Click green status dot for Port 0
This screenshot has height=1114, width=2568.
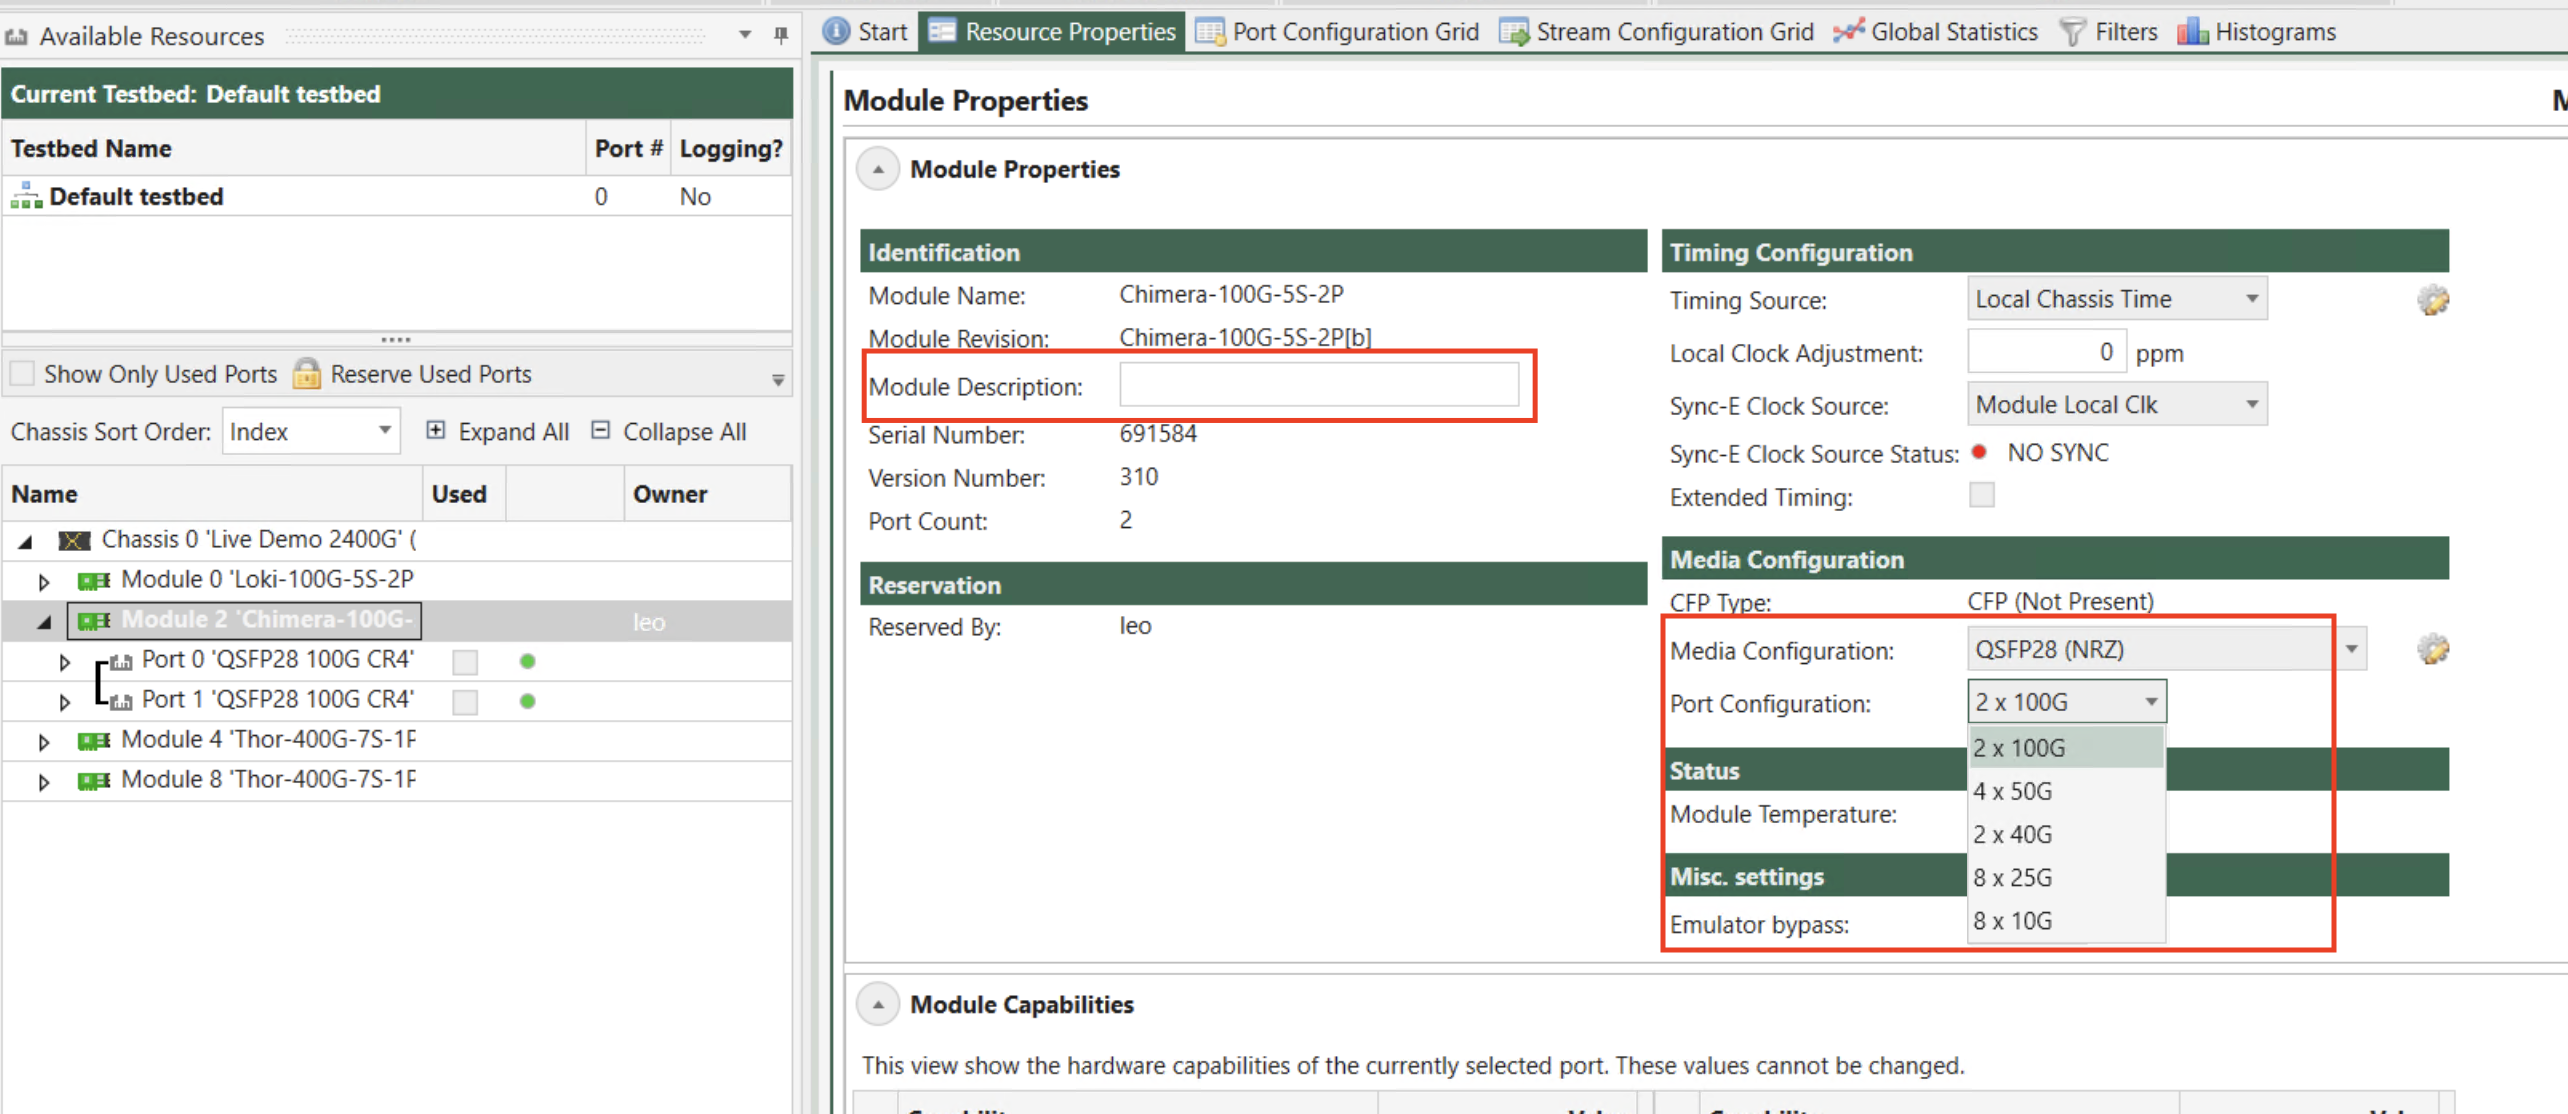pos(528,661)
